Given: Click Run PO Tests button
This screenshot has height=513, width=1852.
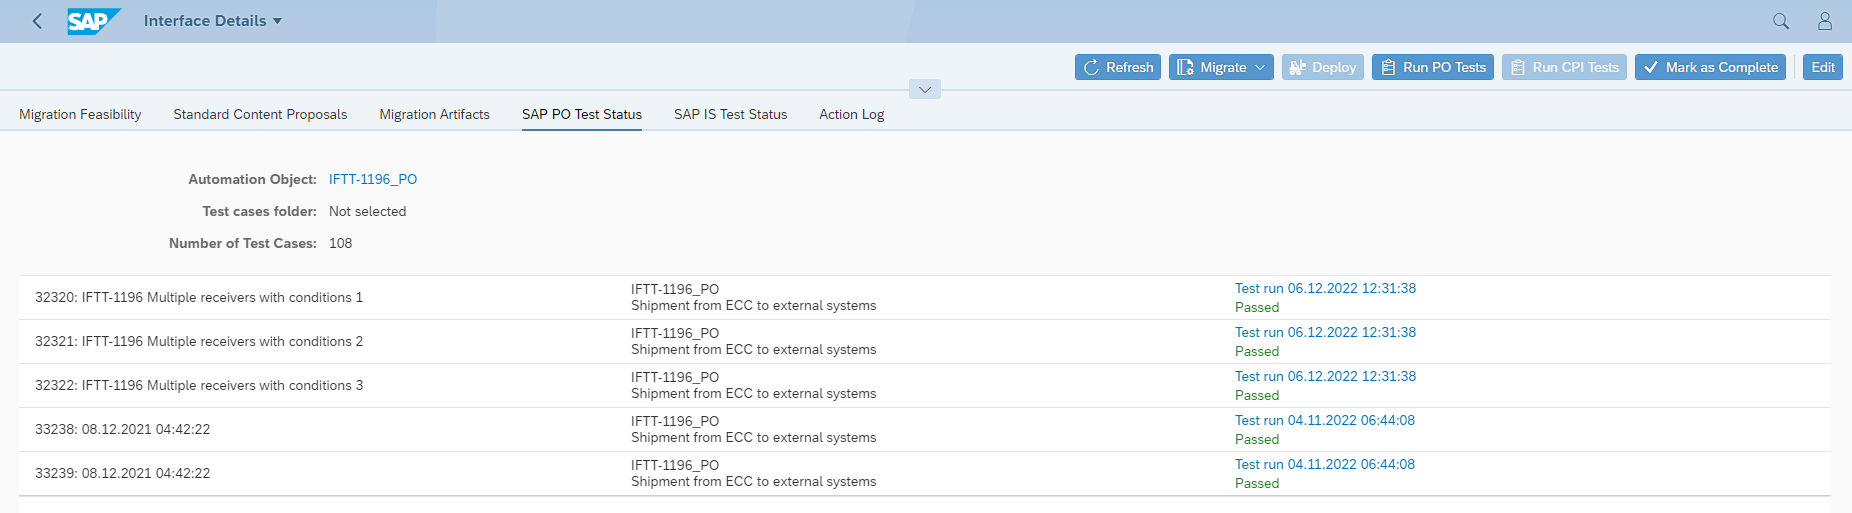Looking at the screenshot, I should click(x=1432, y=67).
